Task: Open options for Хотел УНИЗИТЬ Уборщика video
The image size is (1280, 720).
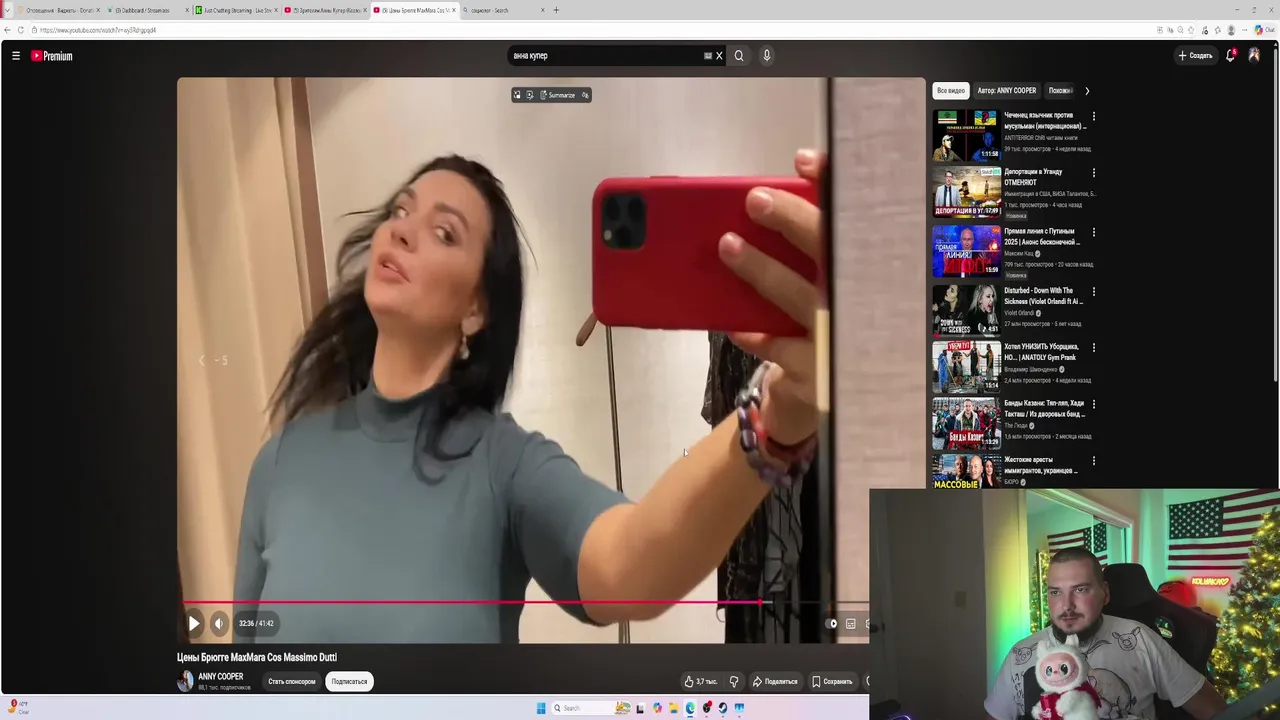Action: coord(1093,348)
